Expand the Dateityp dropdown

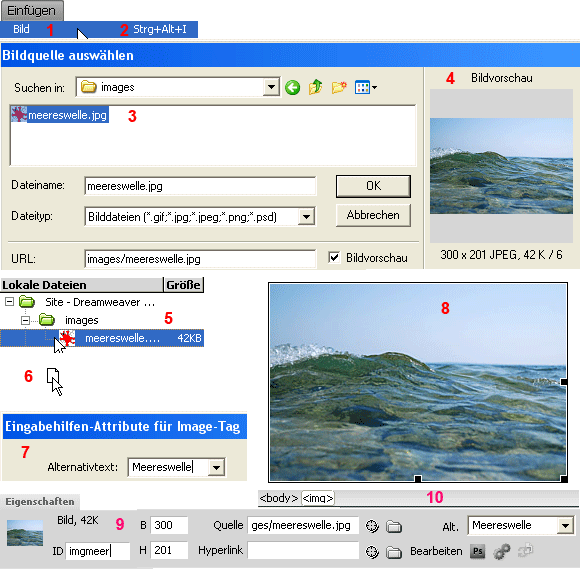(x=306, y=217)
